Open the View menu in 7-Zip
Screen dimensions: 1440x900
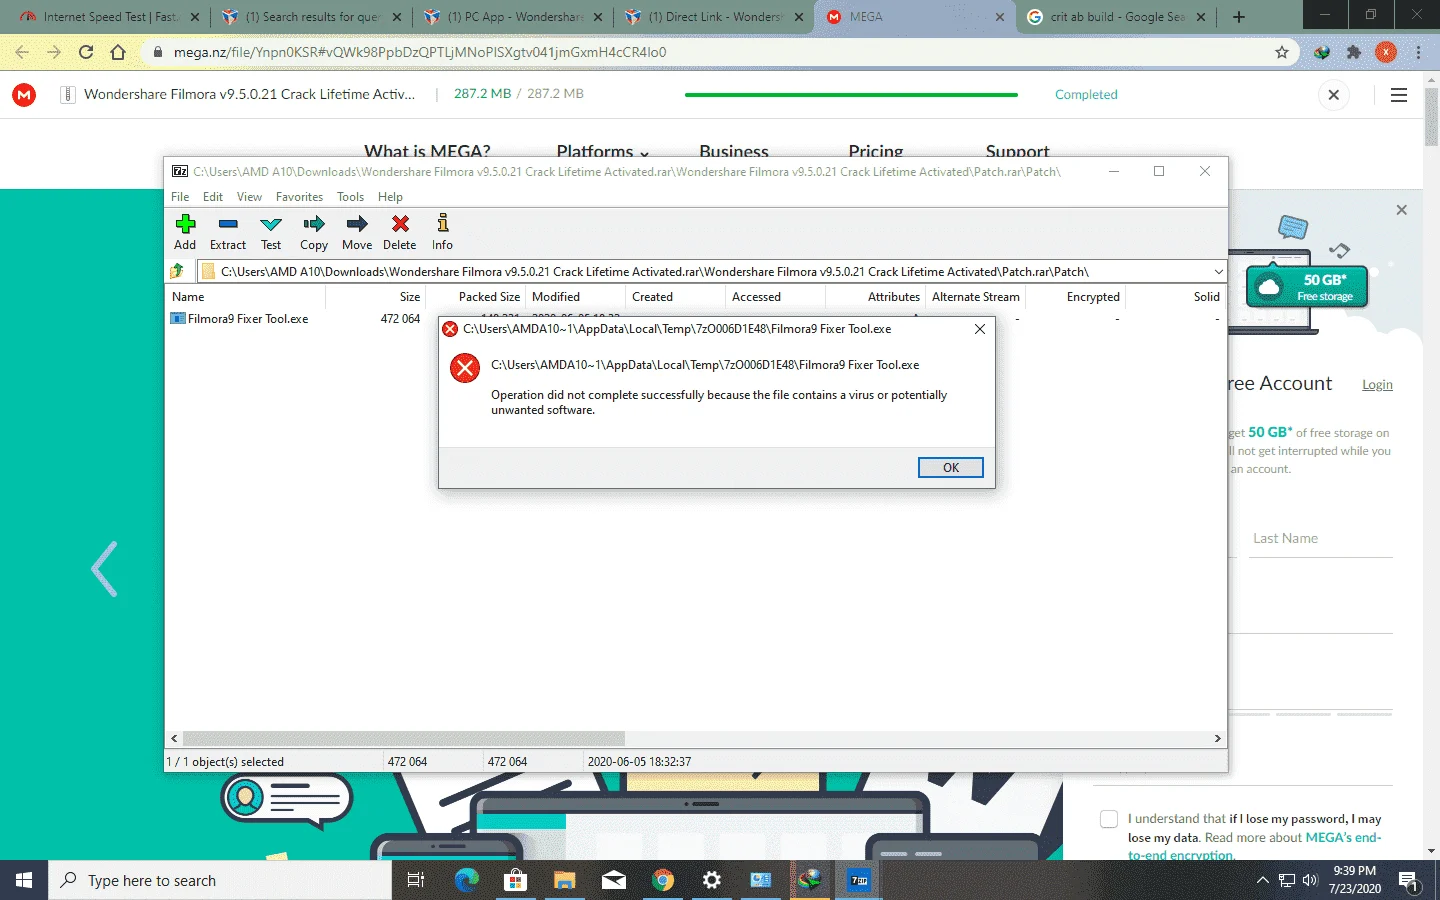pyautogui.click(x=249, y=197)
